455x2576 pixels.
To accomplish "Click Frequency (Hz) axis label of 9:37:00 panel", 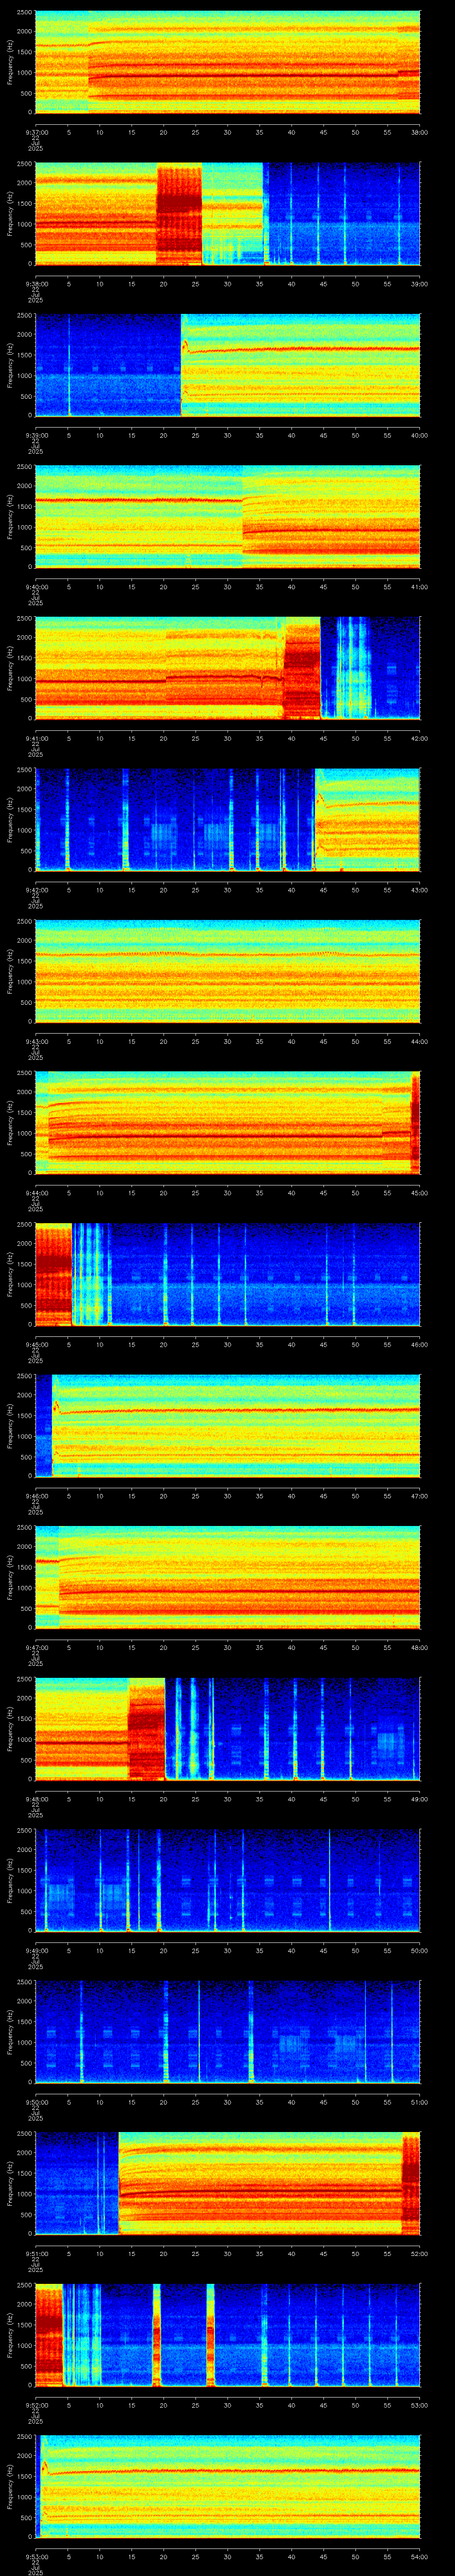I will [10, 63].
